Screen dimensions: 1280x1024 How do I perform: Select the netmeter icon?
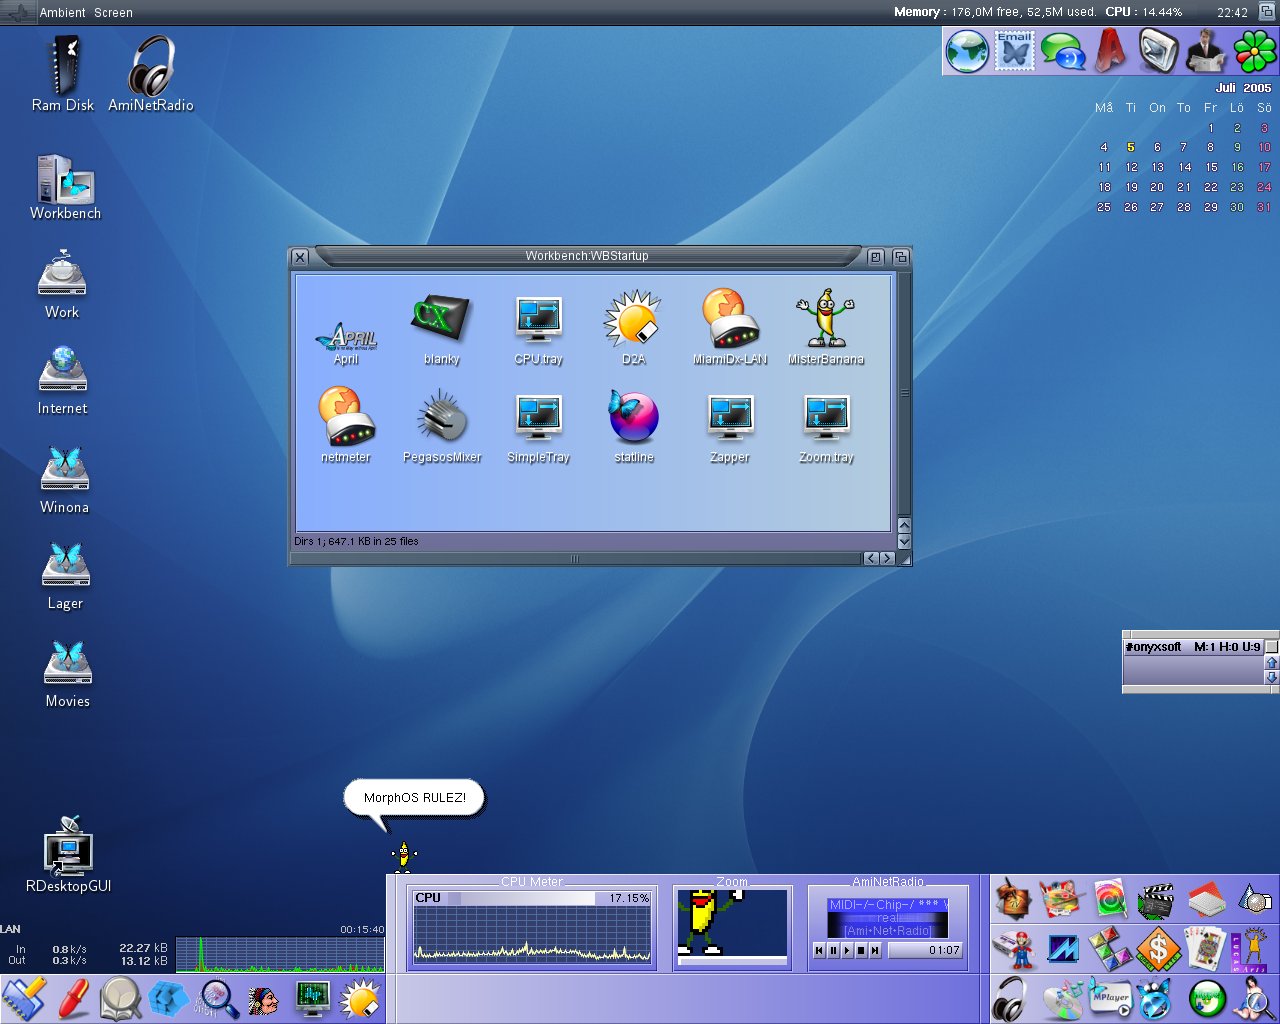coord(346,425)
